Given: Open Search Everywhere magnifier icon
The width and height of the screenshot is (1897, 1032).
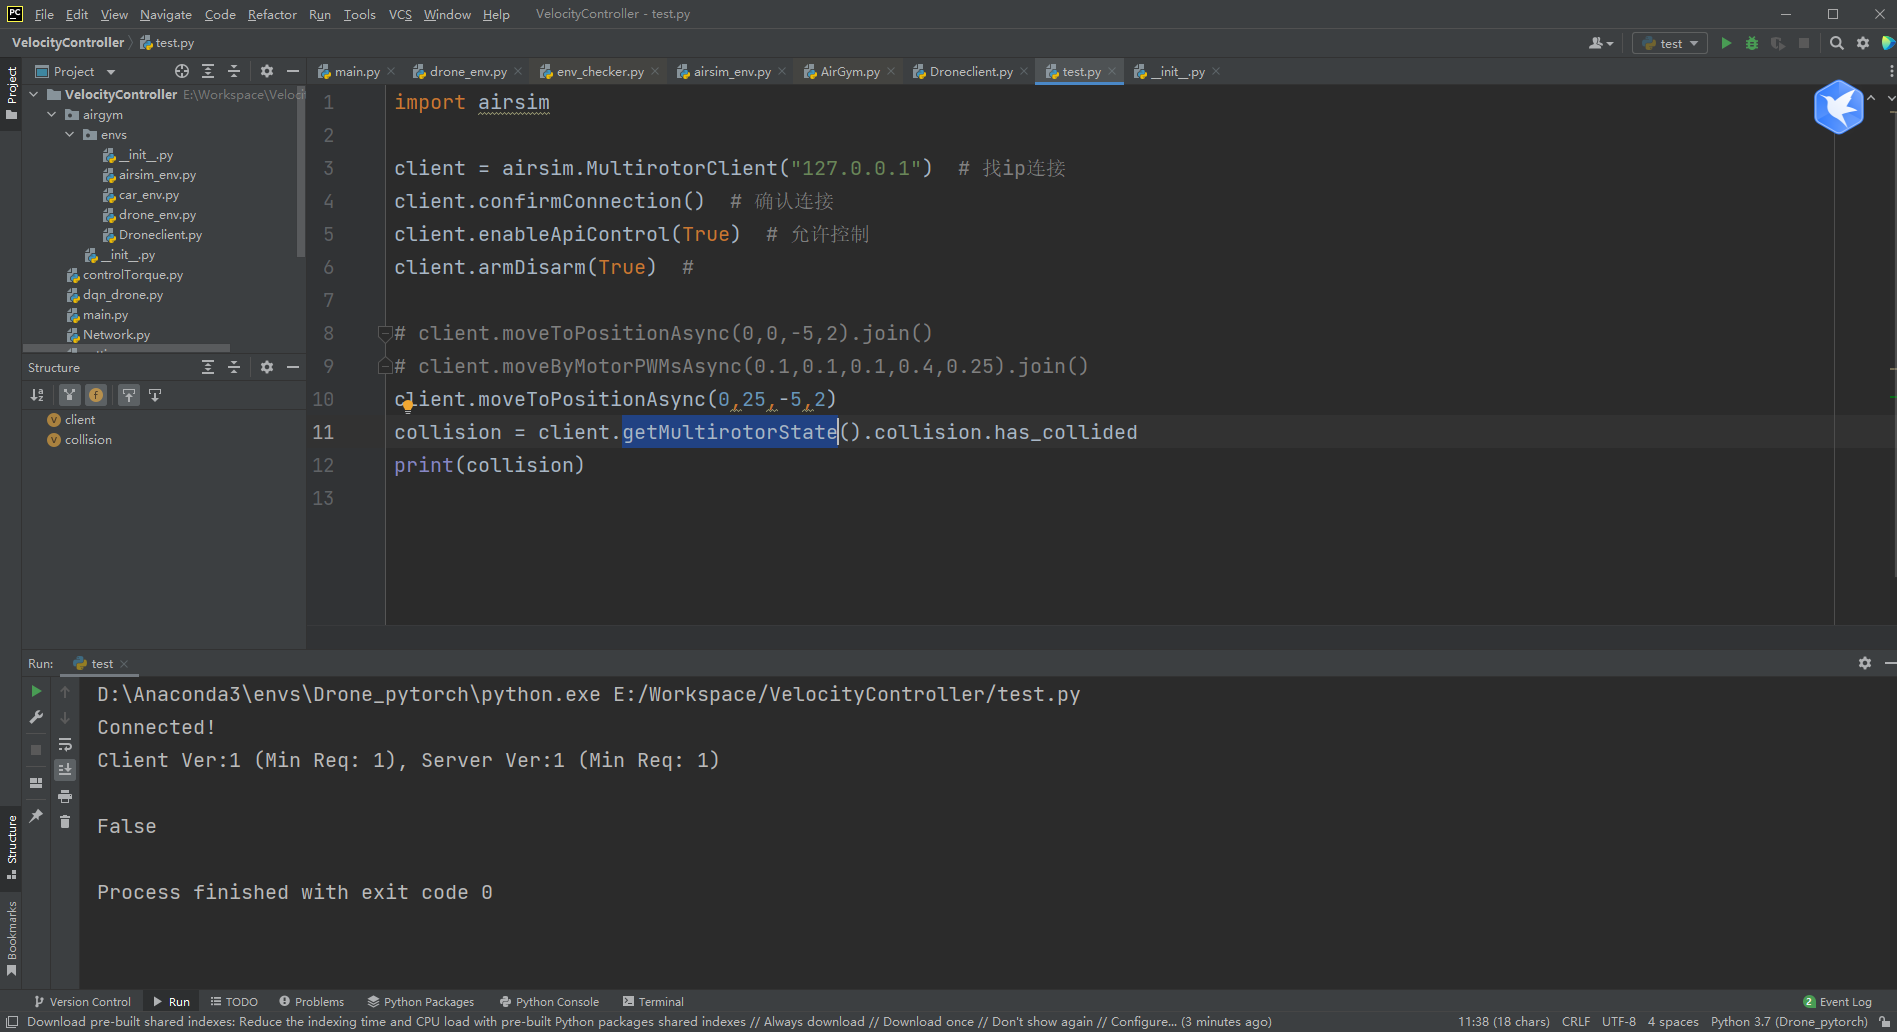Looking at the screenshot, I should [x=1837, y=43].
